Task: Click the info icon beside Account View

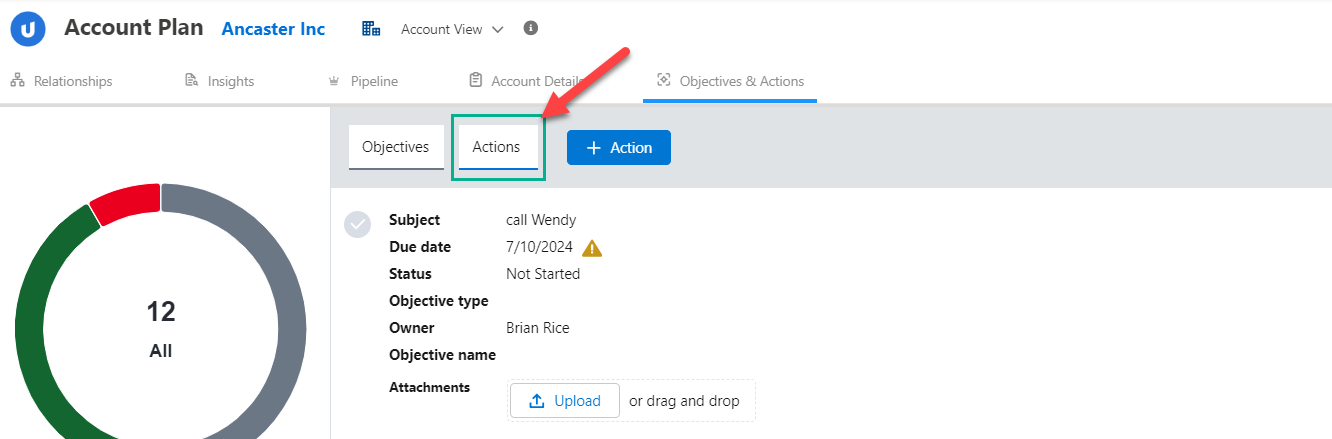Action: tap(531, 28)
